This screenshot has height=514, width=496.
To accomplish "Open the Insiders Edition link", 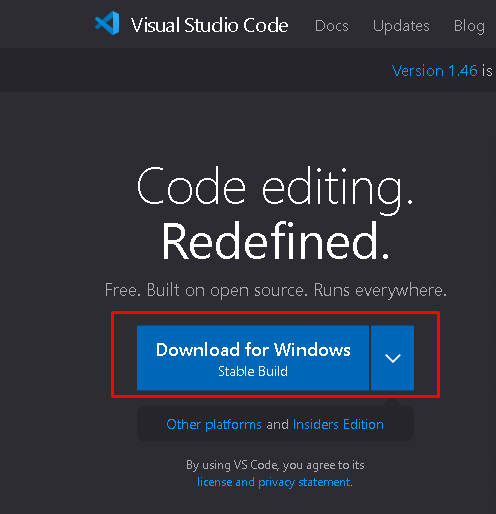I will [x=338, y=424].
